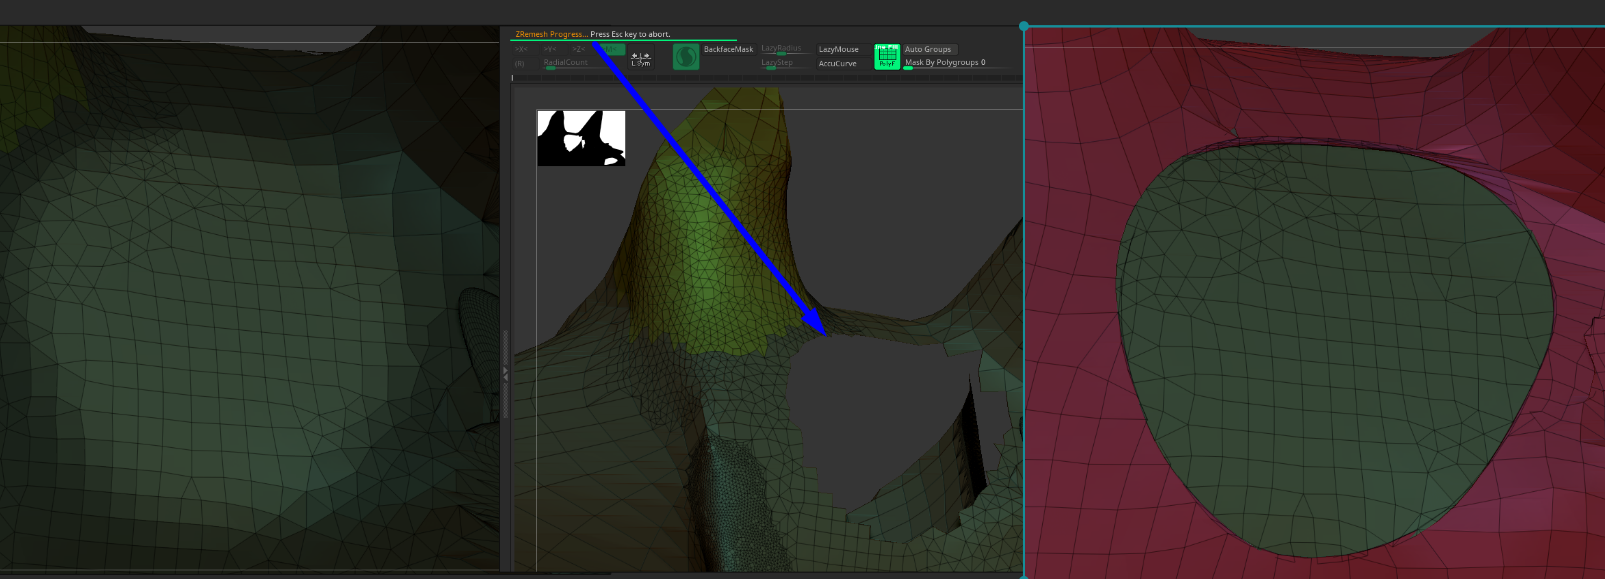
Task: Toggle Z axis symmetry button
Action: (x=578, y=49)
